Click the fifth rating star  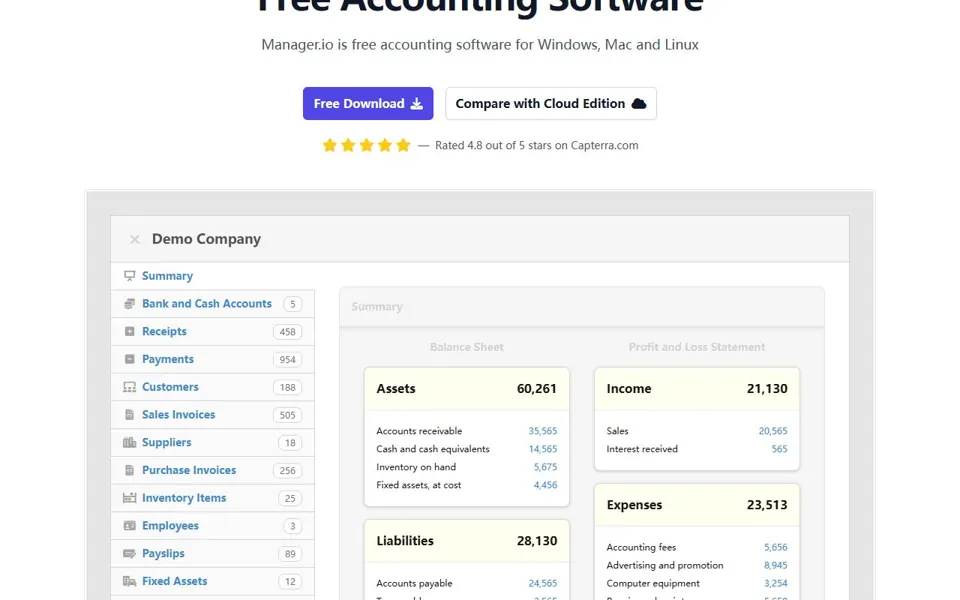(403, 145)
